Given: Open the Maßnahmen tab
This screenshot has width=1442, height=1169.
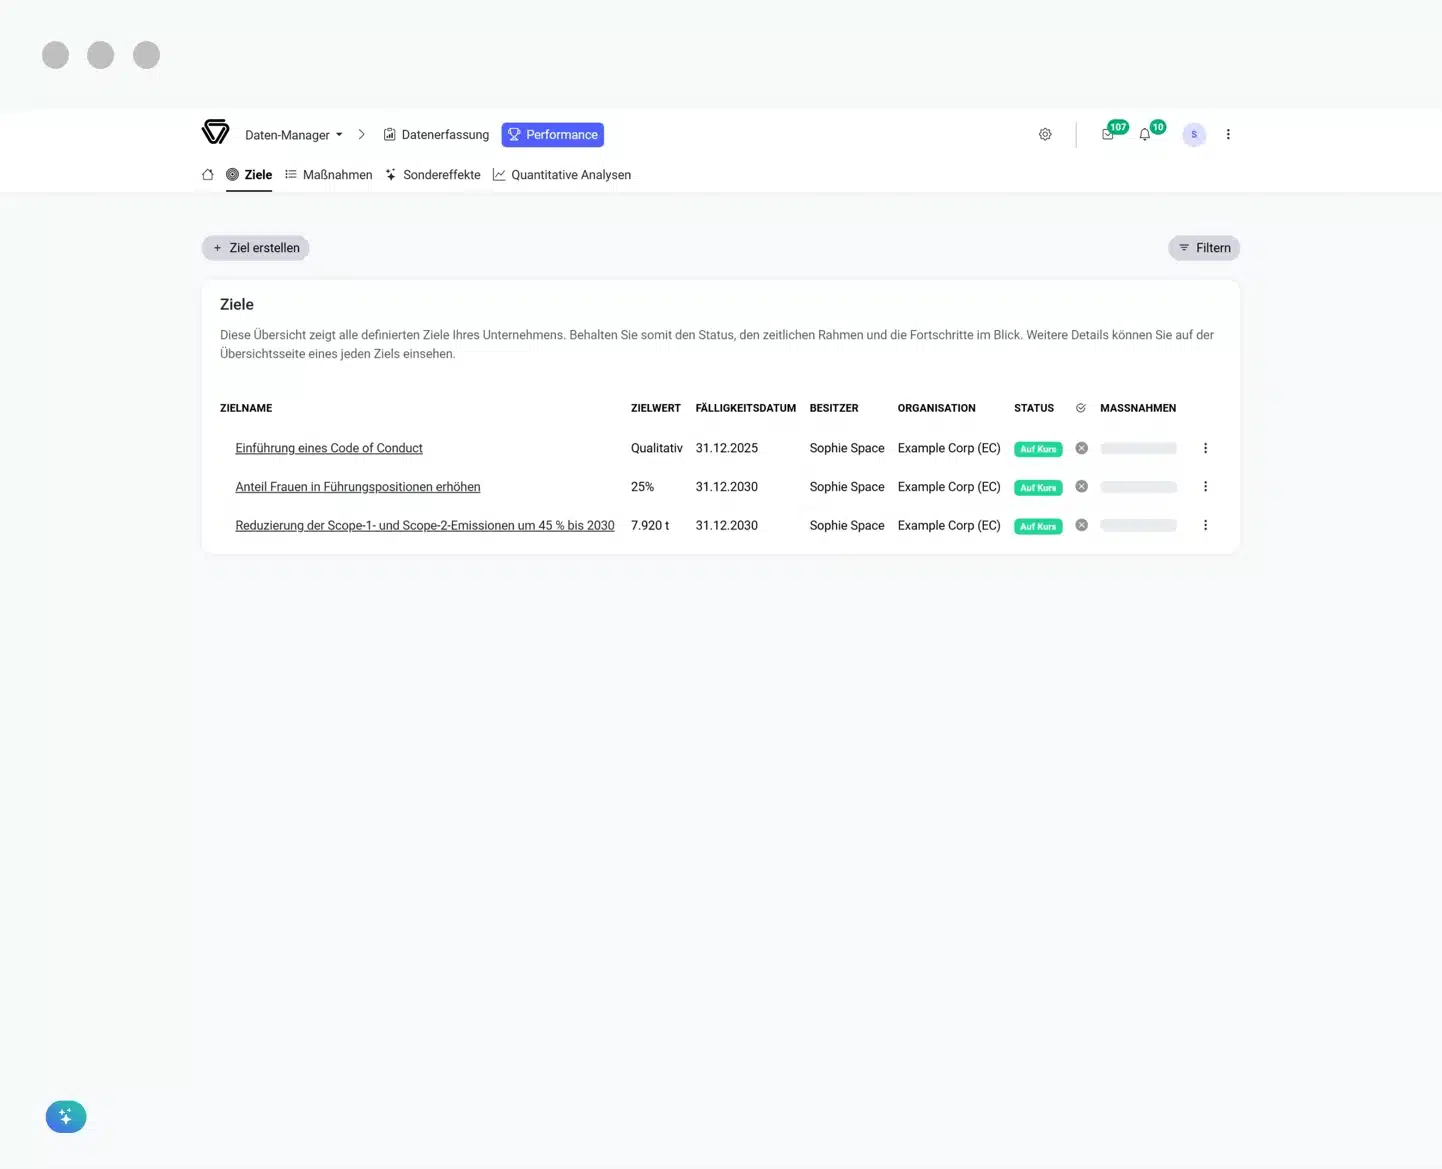Looking at the screenshot, I should click(328, 175).
